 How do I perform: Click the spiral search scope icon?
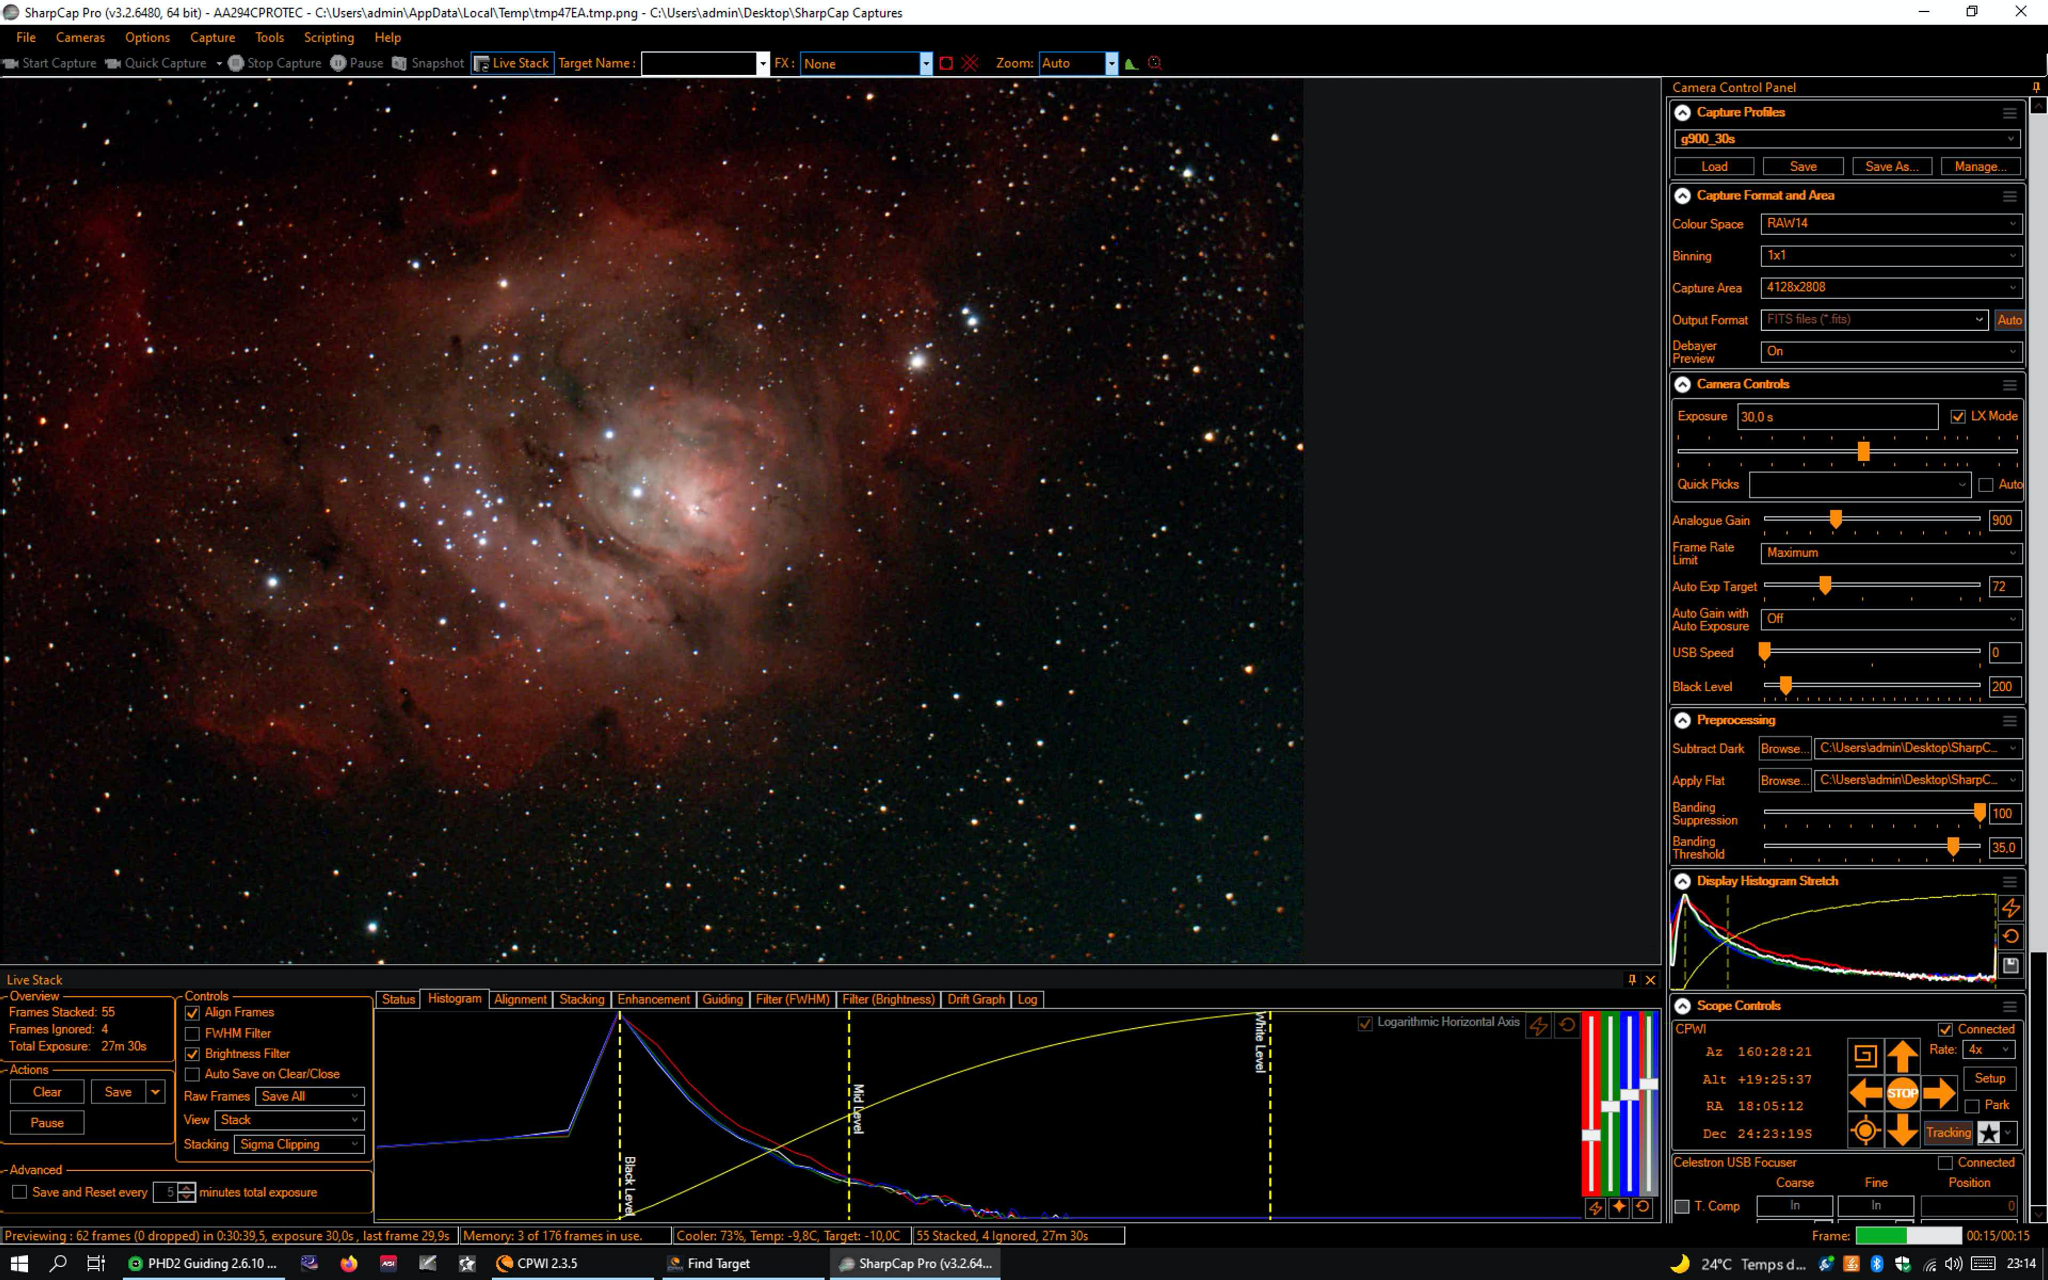tap(1865, 1056)
